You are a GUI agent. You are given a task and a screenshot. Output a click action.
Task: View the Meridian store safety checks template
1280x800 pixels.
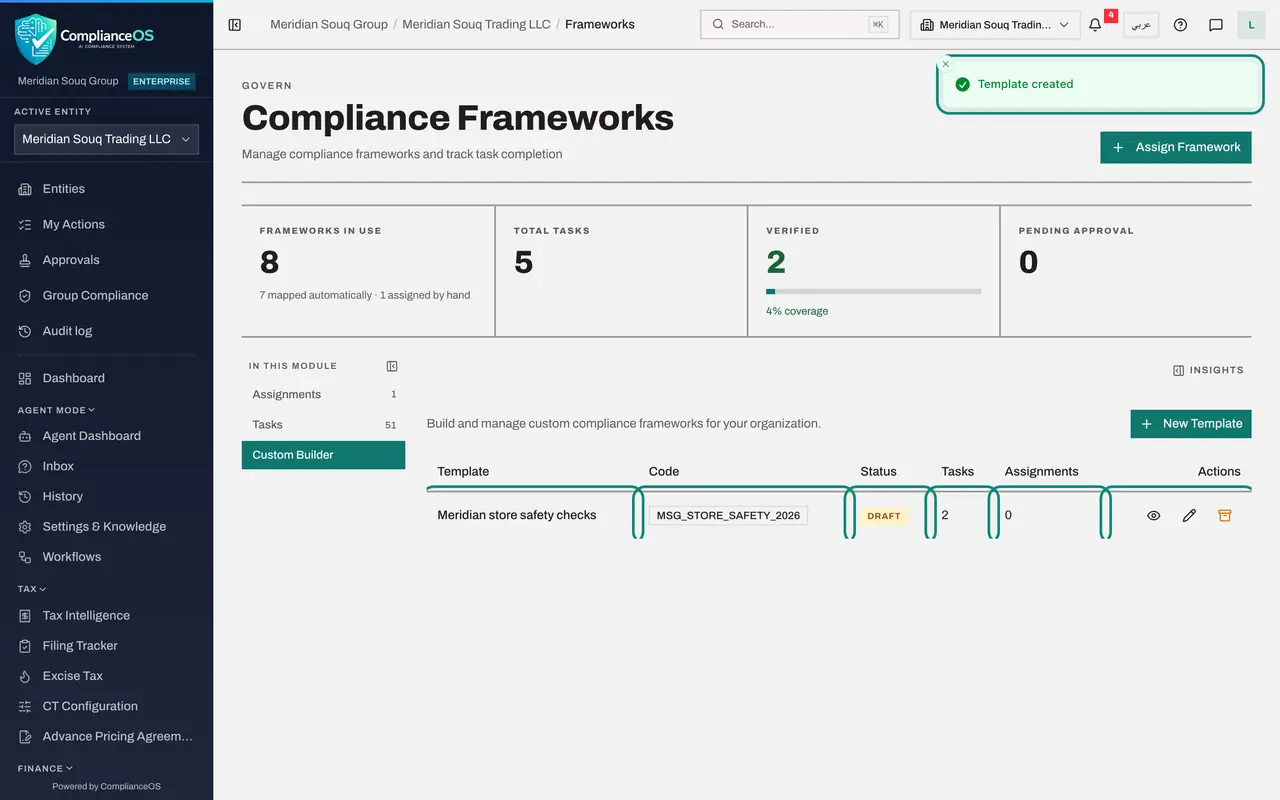[1154, 516]
